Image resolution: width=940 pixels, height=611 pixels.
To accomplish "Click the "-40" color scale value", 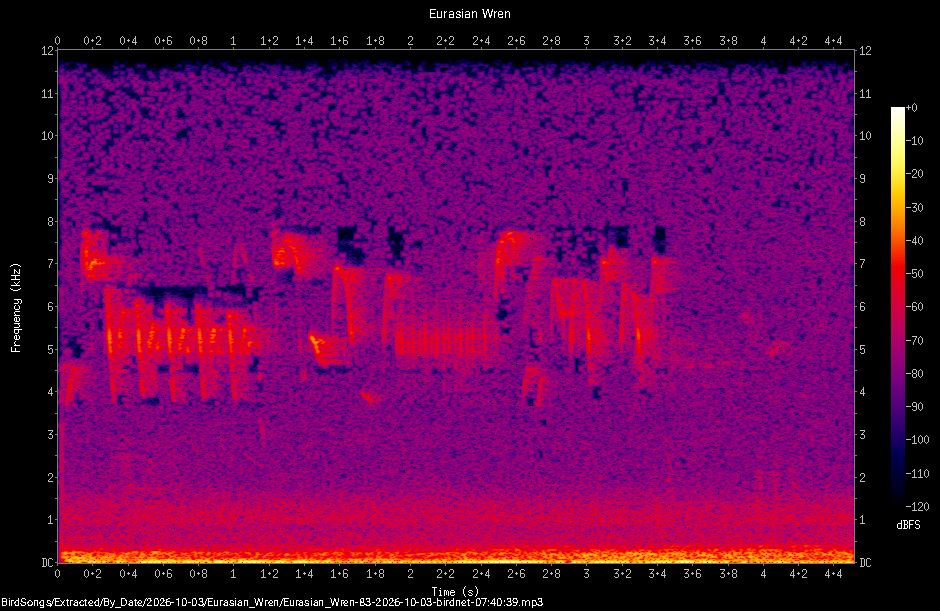I will click(914, 240).
